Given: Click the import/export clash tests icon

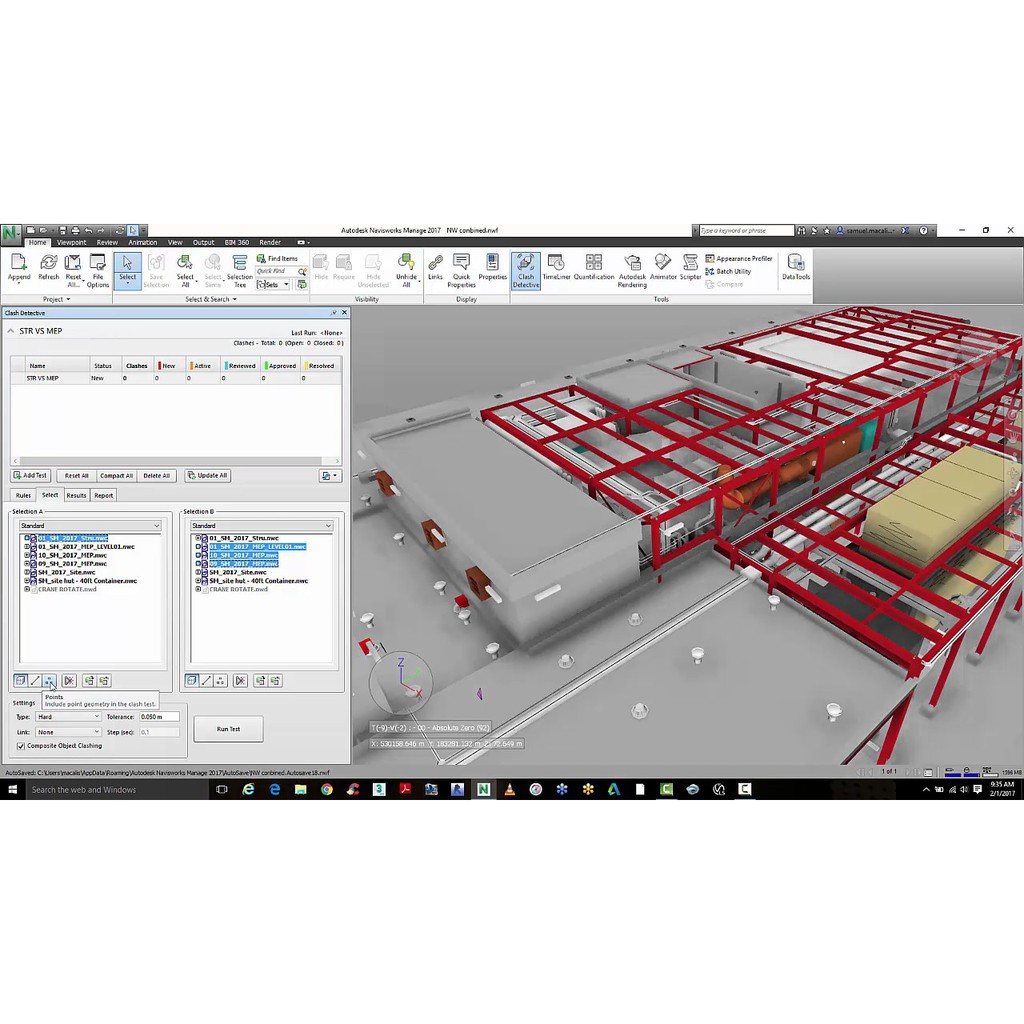Looking at the screenshot, I should tap(329, 475).
